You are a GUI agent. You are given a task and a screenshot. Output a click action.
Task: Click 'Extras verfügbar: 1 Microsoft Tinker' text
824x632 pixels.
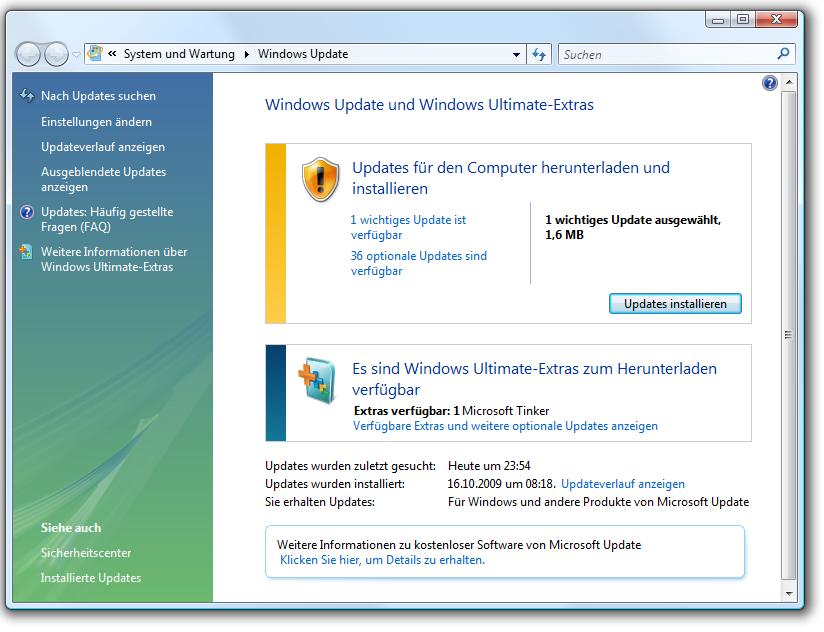[451, 410]
